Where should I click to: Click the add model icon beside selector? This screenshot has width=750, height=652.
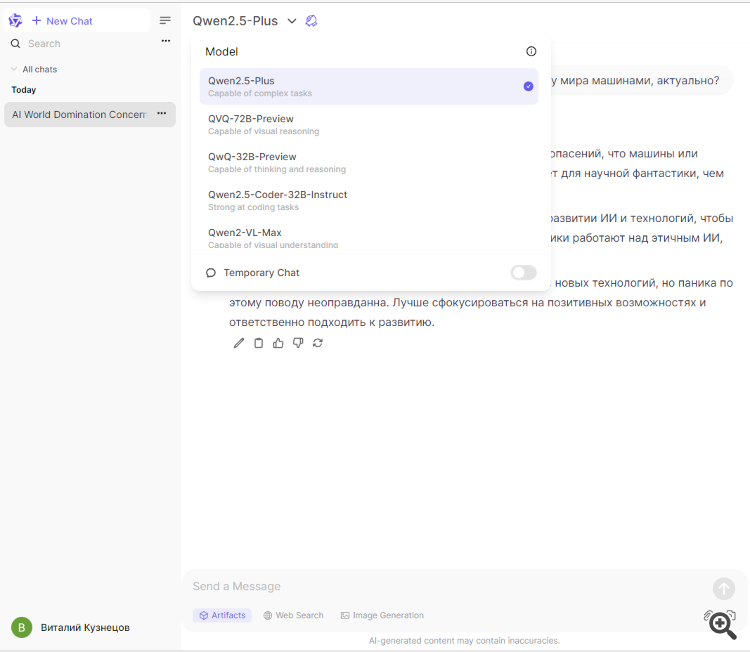[x=311, y=21]
